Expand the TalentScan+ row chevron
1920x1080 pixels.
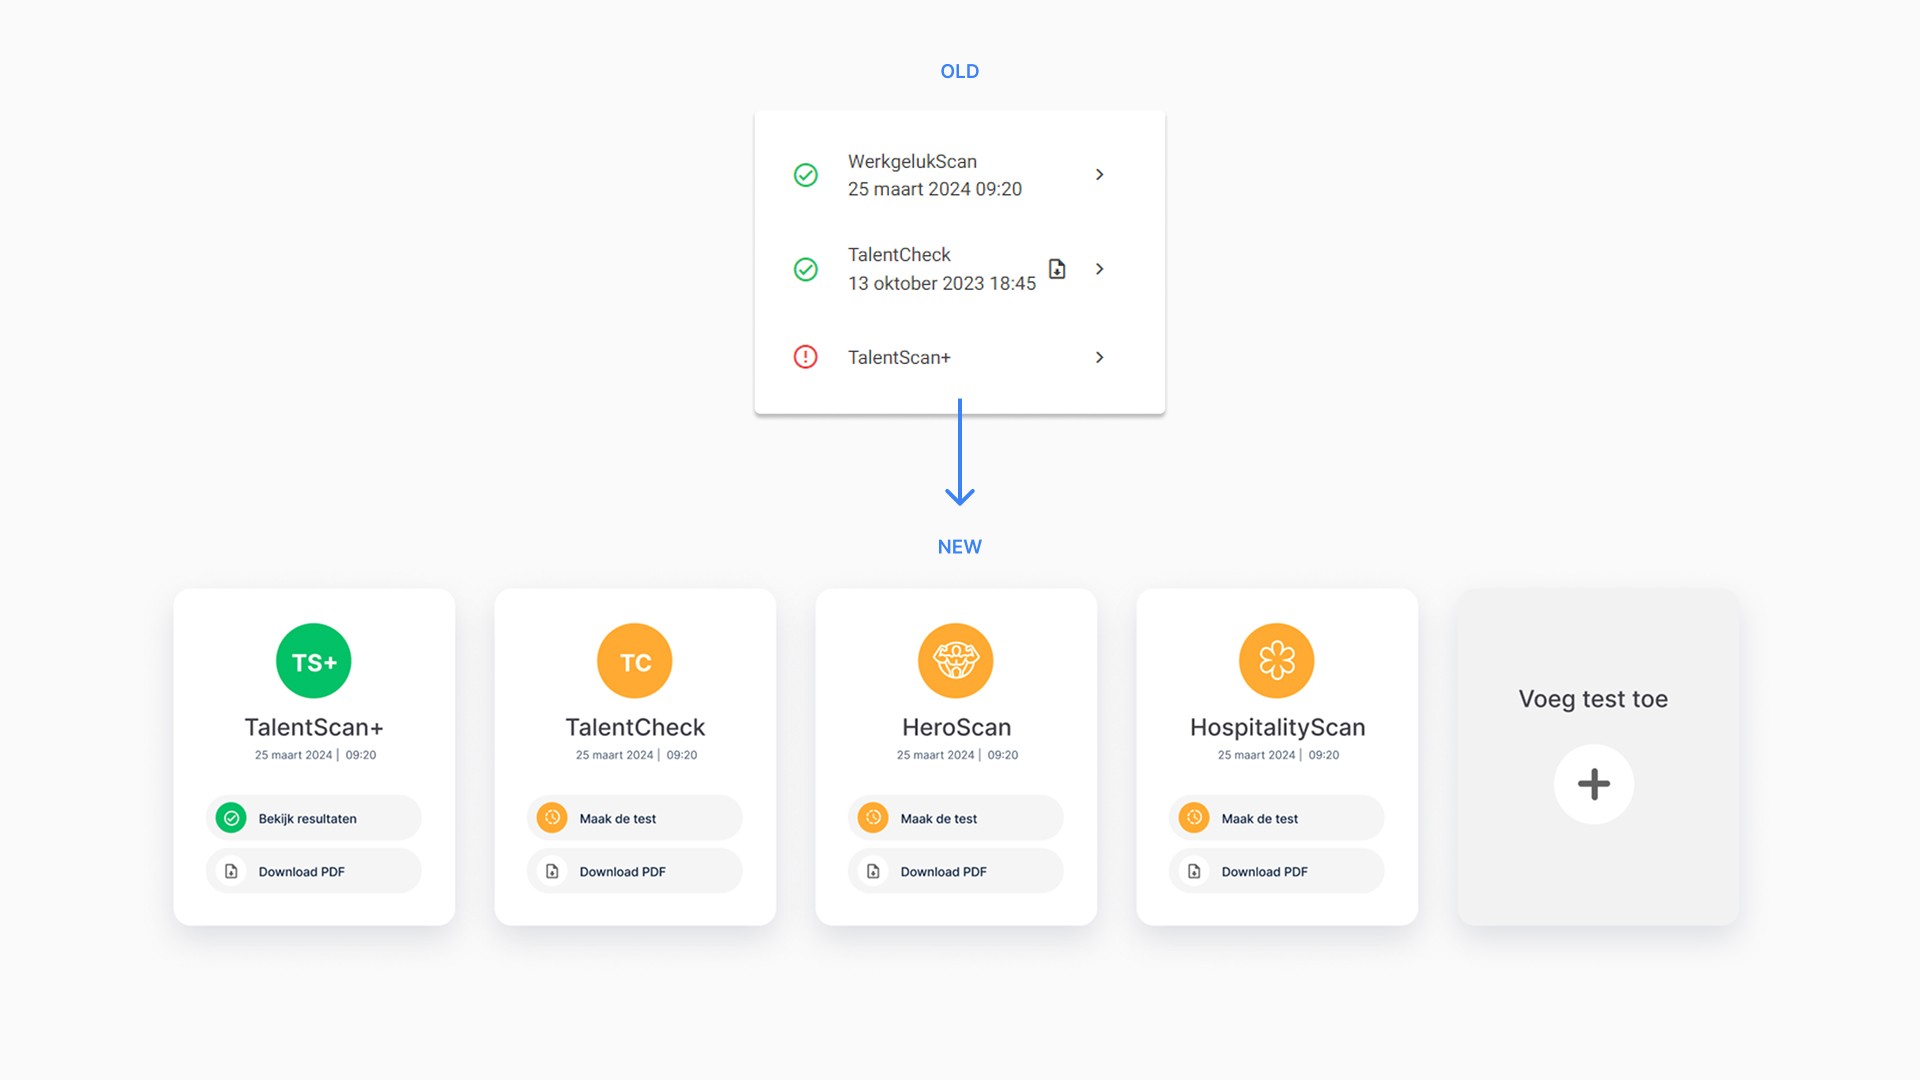click(1099, 357)
